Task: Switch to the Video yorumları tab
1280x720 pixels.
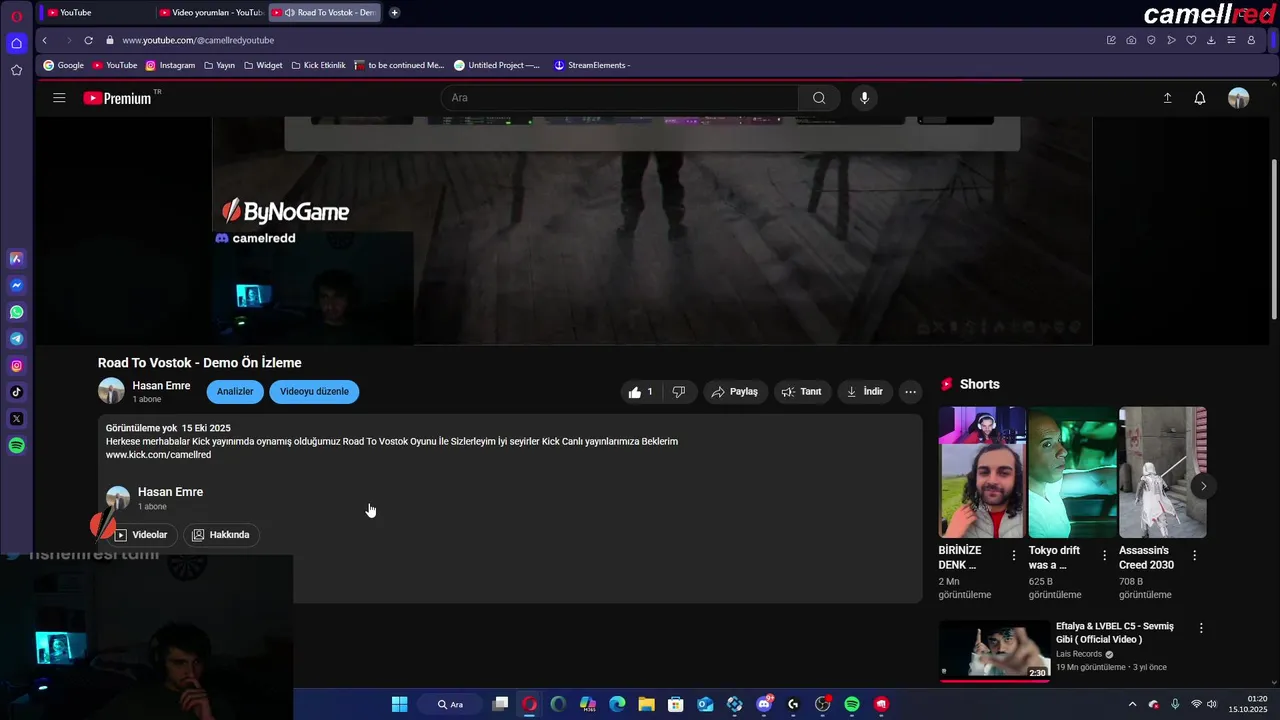Action: click(209, 12)
